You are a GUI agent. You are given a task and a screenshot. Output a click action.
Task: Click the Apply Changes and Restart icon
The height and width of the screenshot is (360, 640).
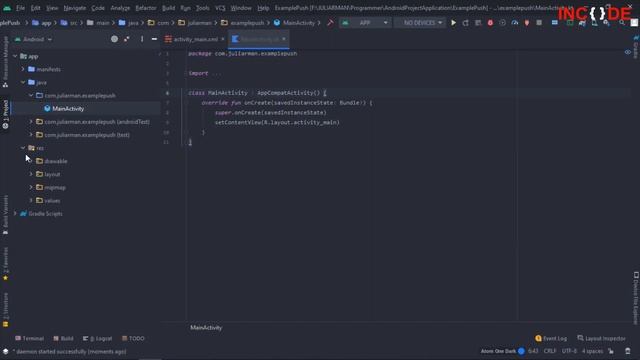(466, 23)
